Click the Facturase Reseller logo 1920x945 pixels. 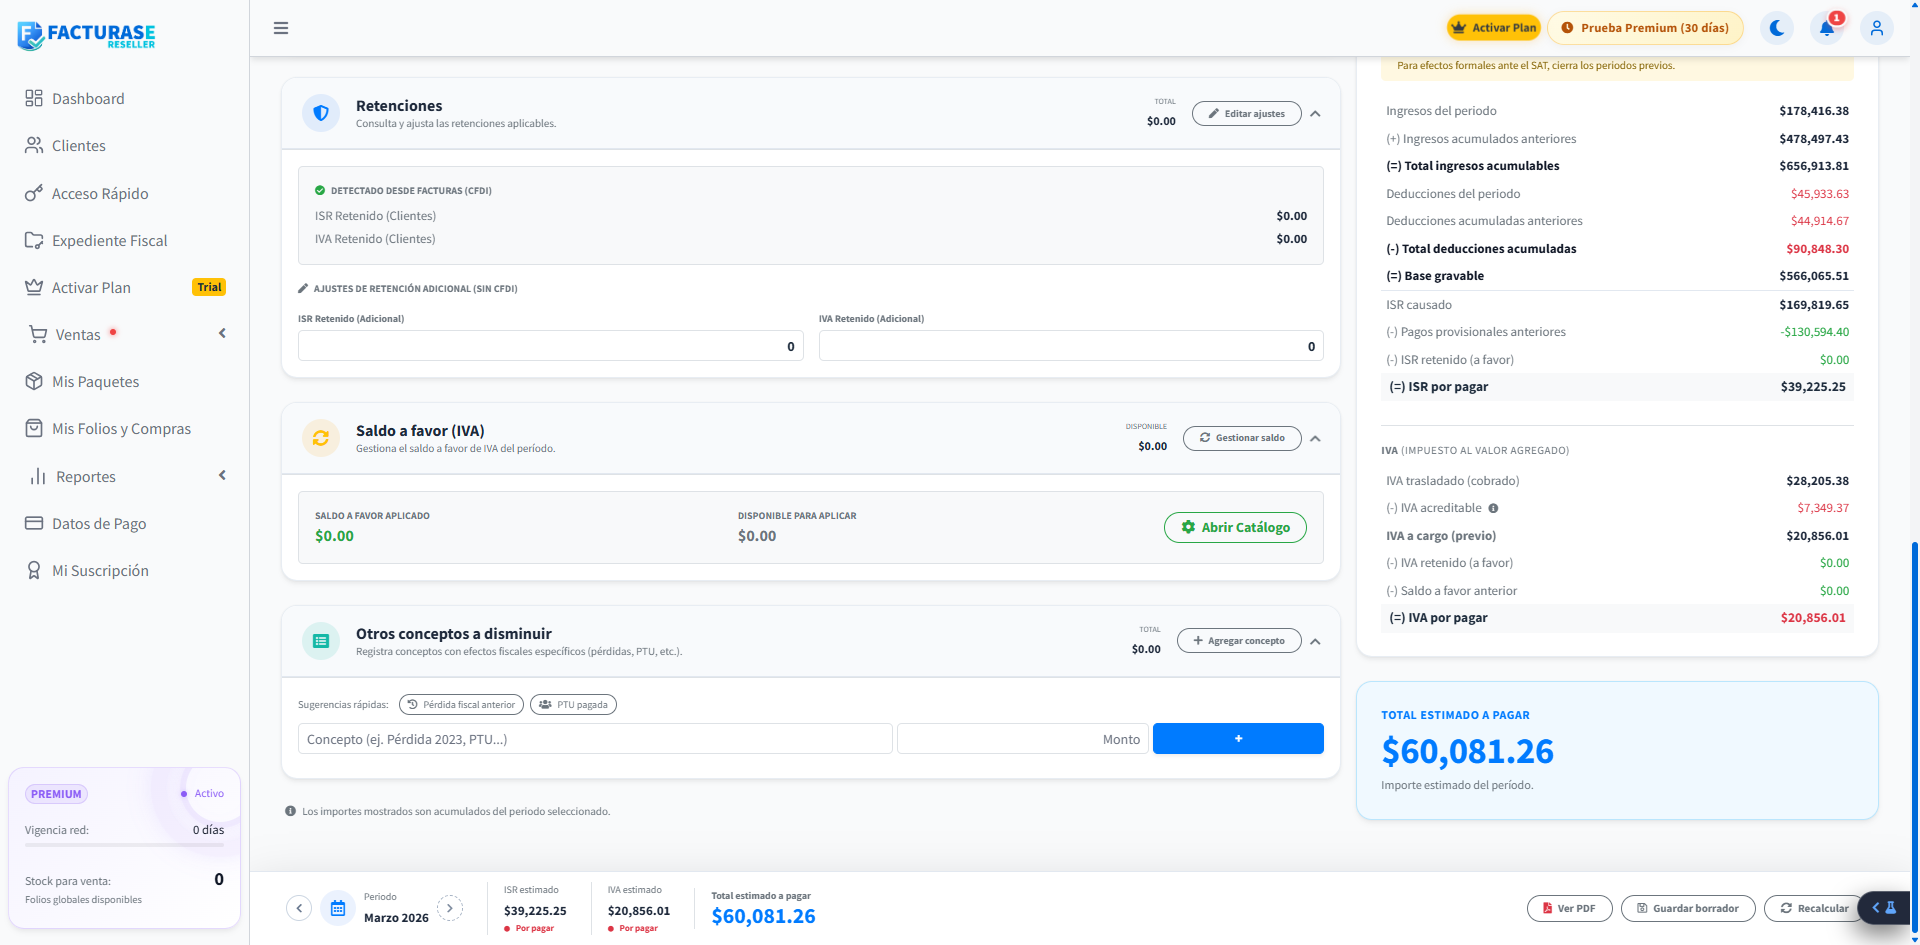(x=87, y=35)
